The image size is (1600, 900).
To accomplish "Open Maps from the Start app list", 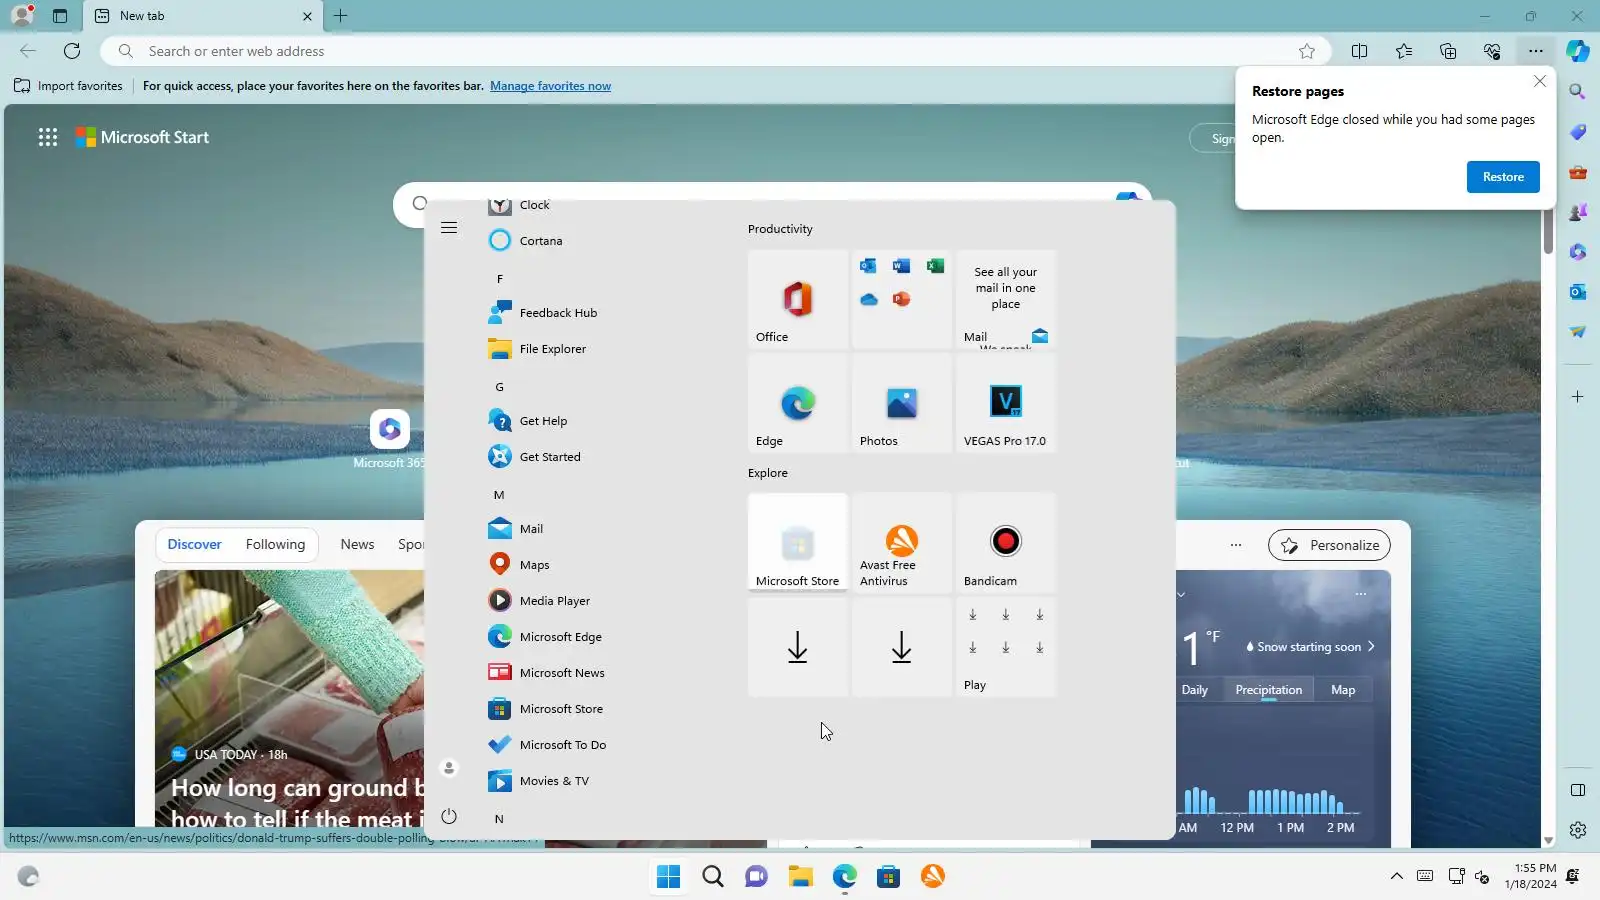I will tap(519, 565).
